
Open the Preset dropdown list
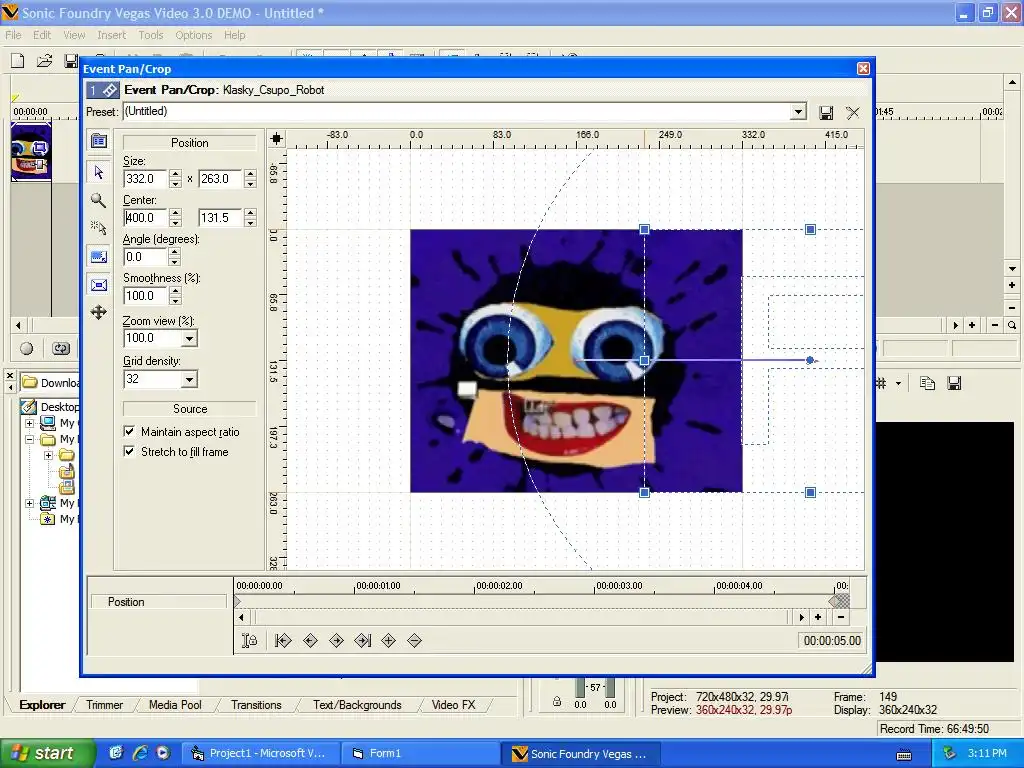[x=798, y=112]
